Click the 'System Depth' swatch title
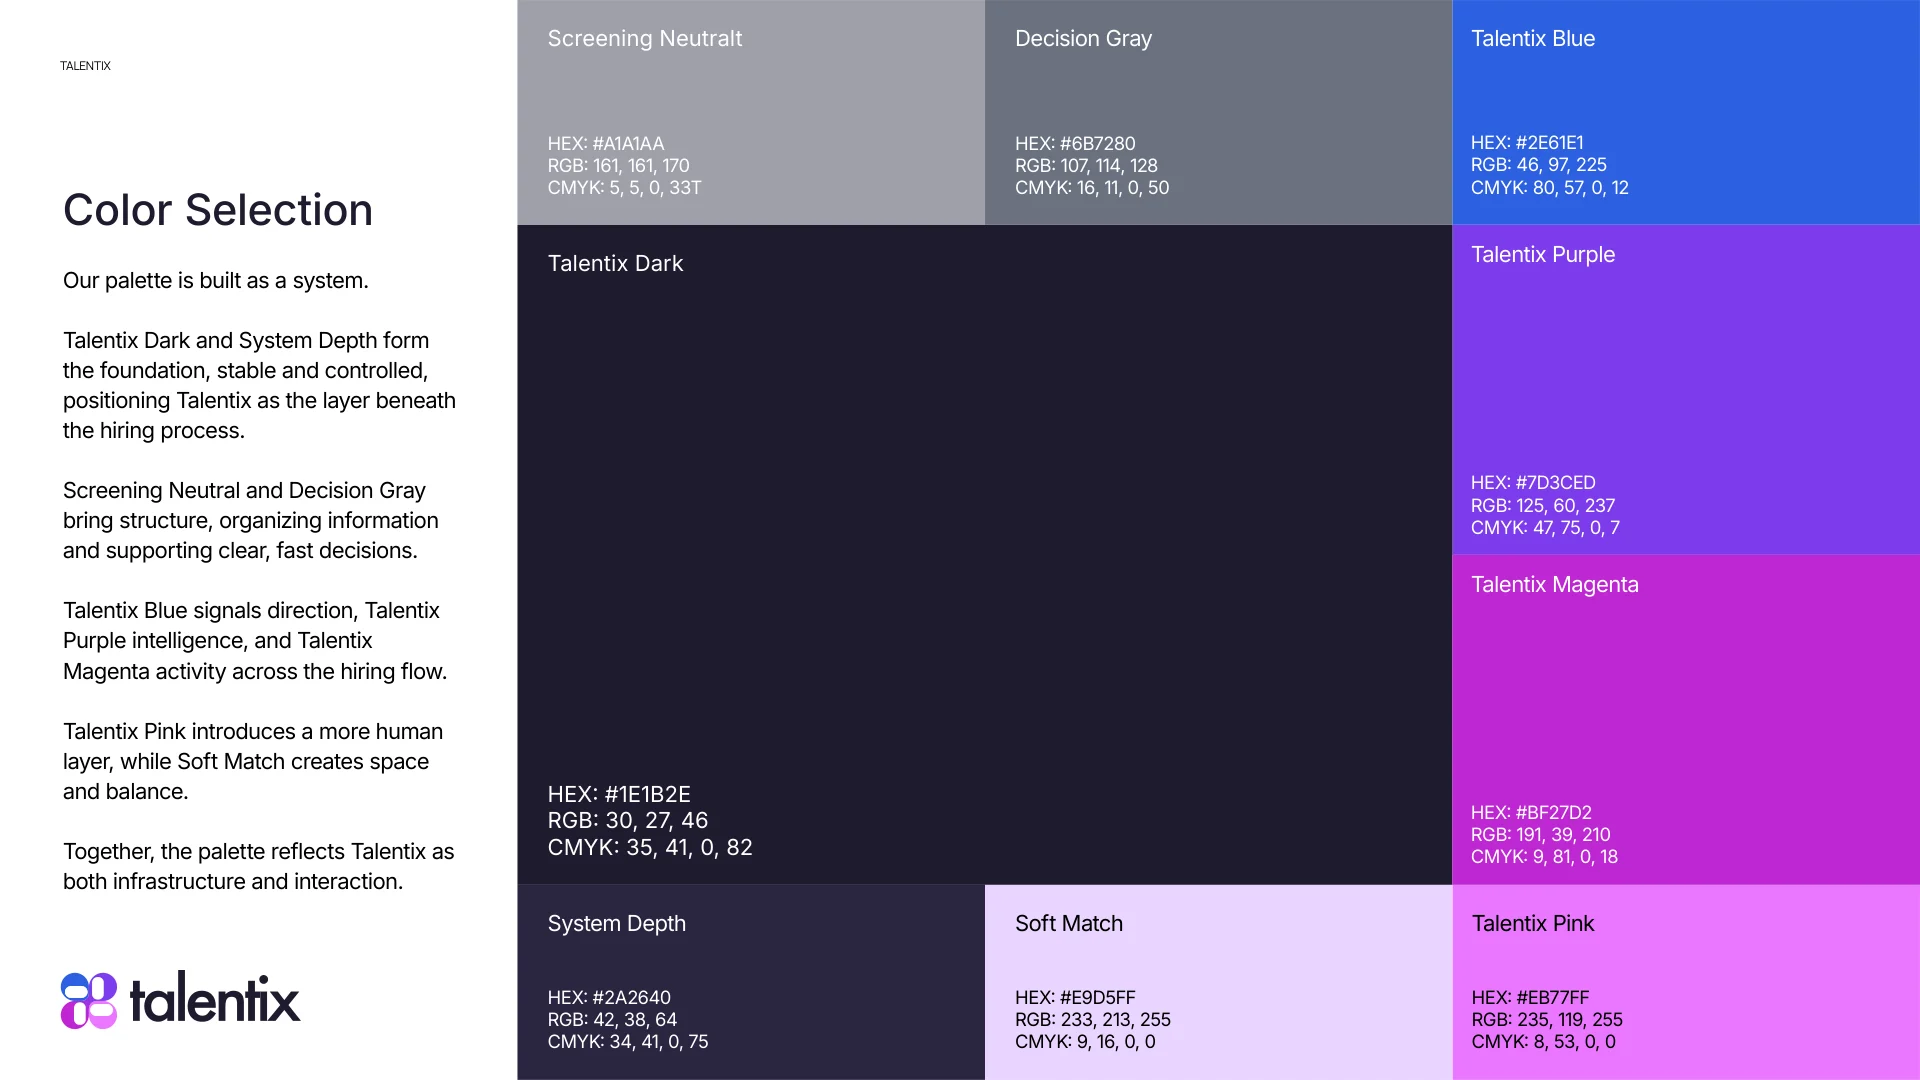1920x1080 pixels. [617, 924]
